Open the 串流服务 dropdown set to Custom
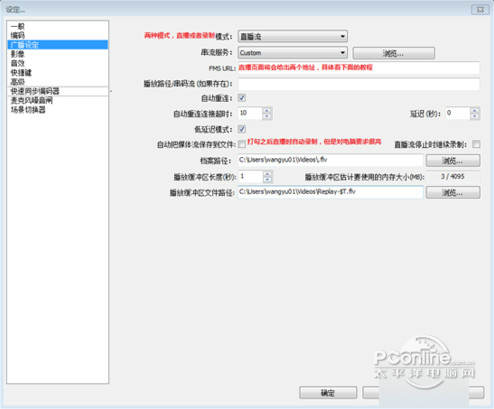The width and height of the screenshot is (494, 409). click(293, 53)
